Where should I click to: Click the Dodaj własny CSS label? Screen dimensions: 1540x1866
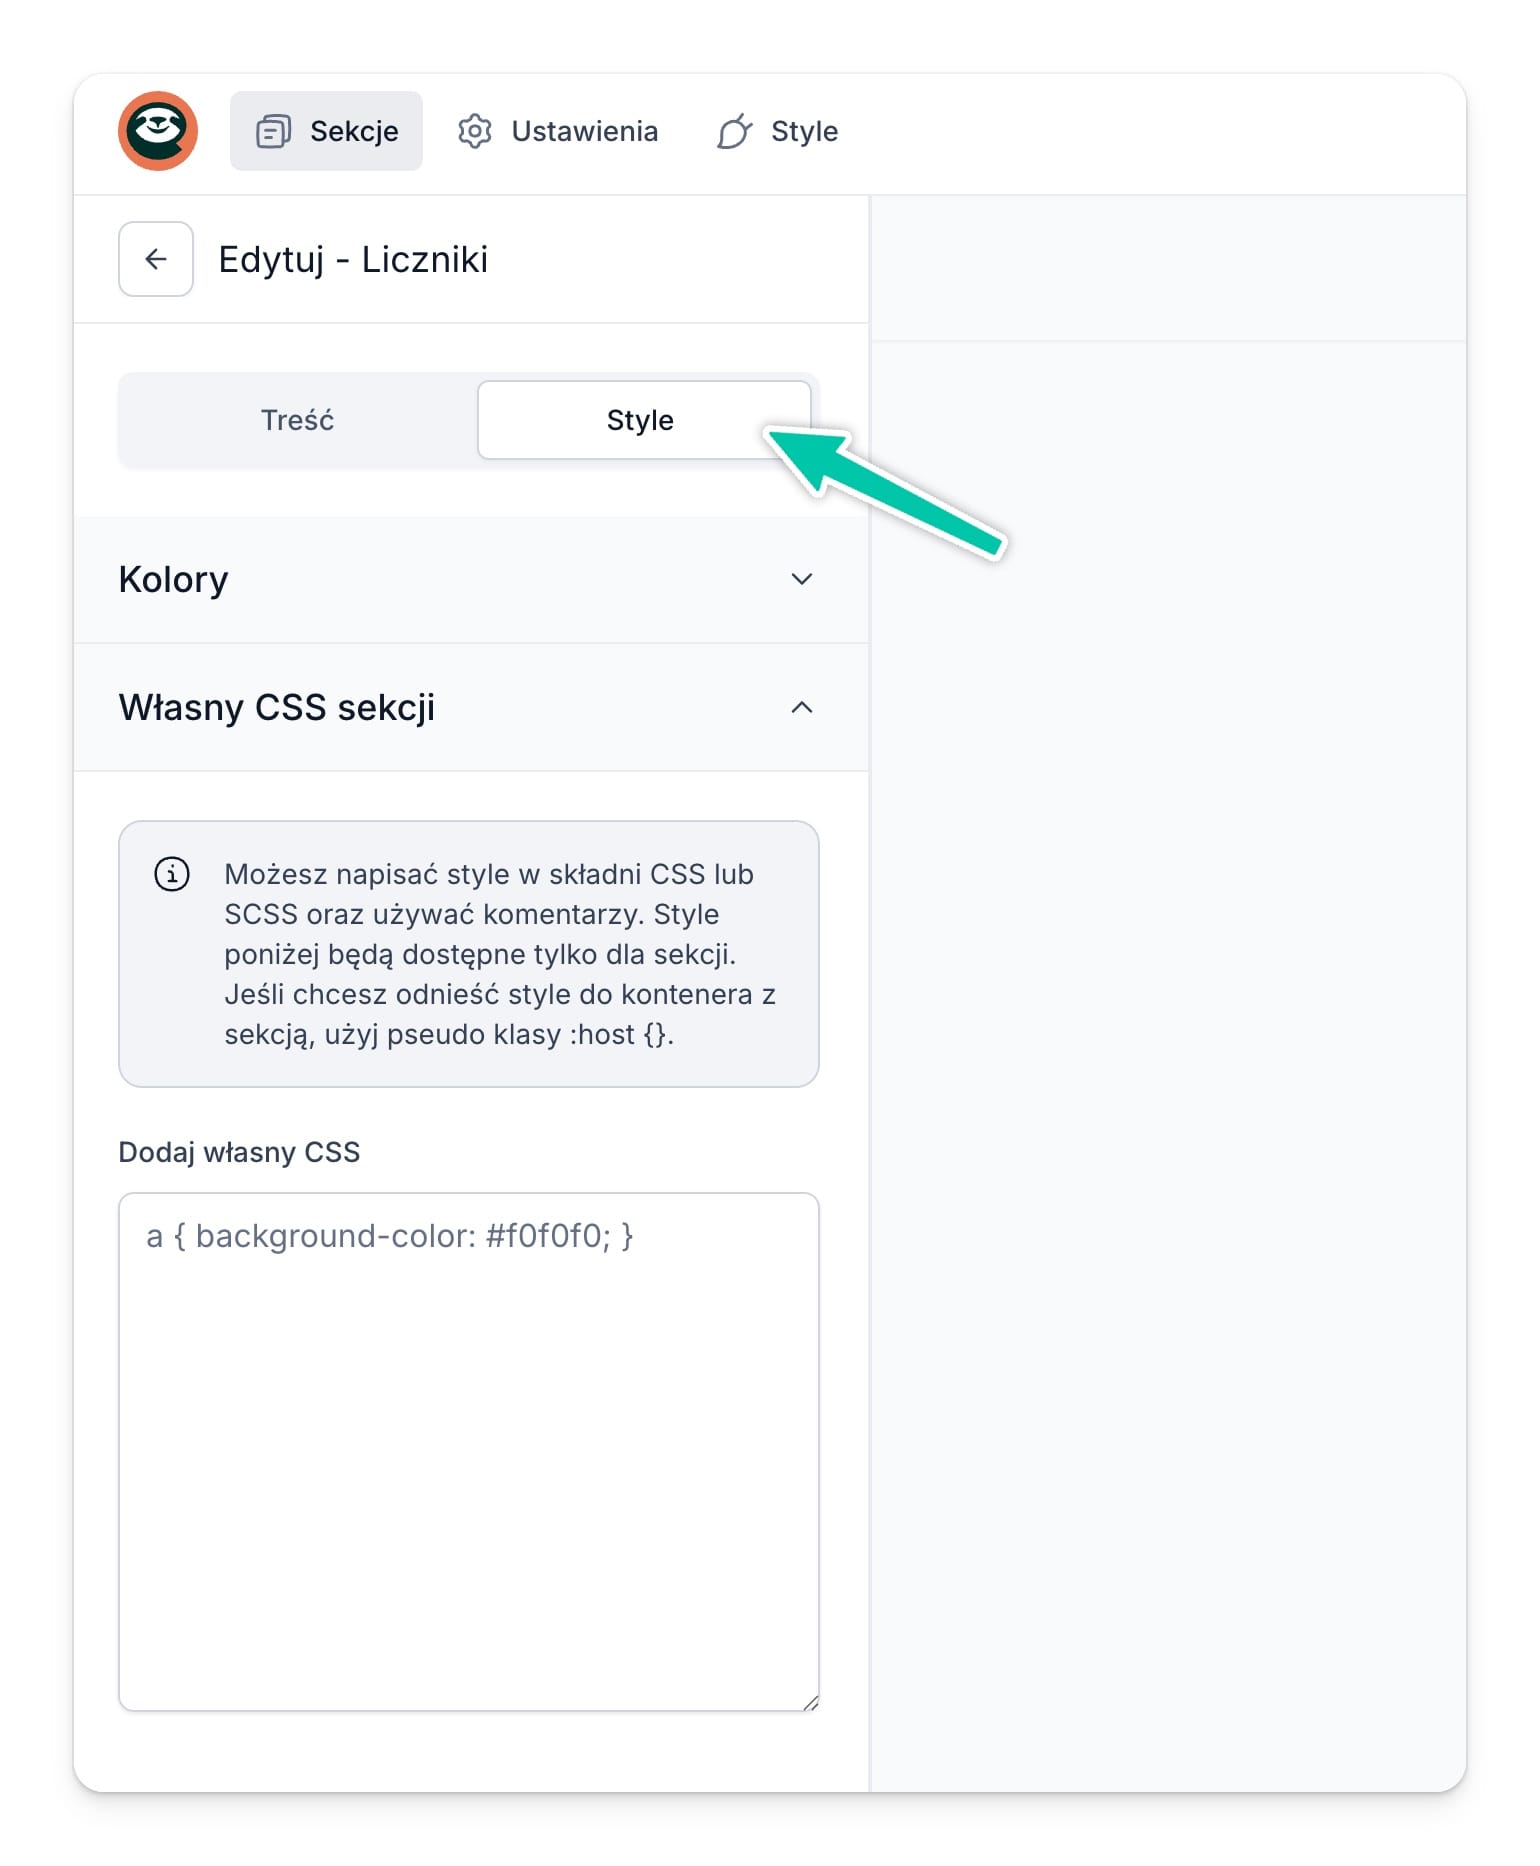point(239,1152)
